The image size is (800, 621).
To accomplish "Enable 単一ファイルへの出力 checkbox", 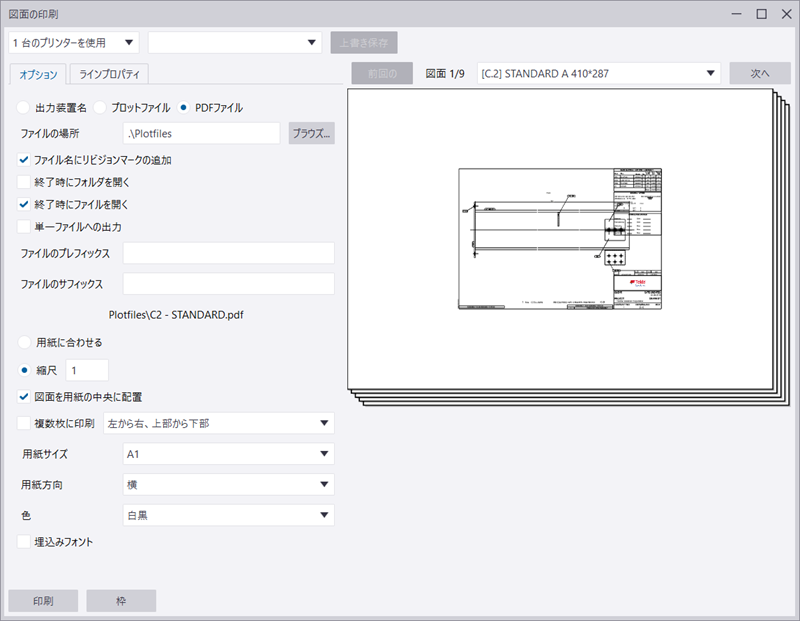I will (x=23, y=227).
